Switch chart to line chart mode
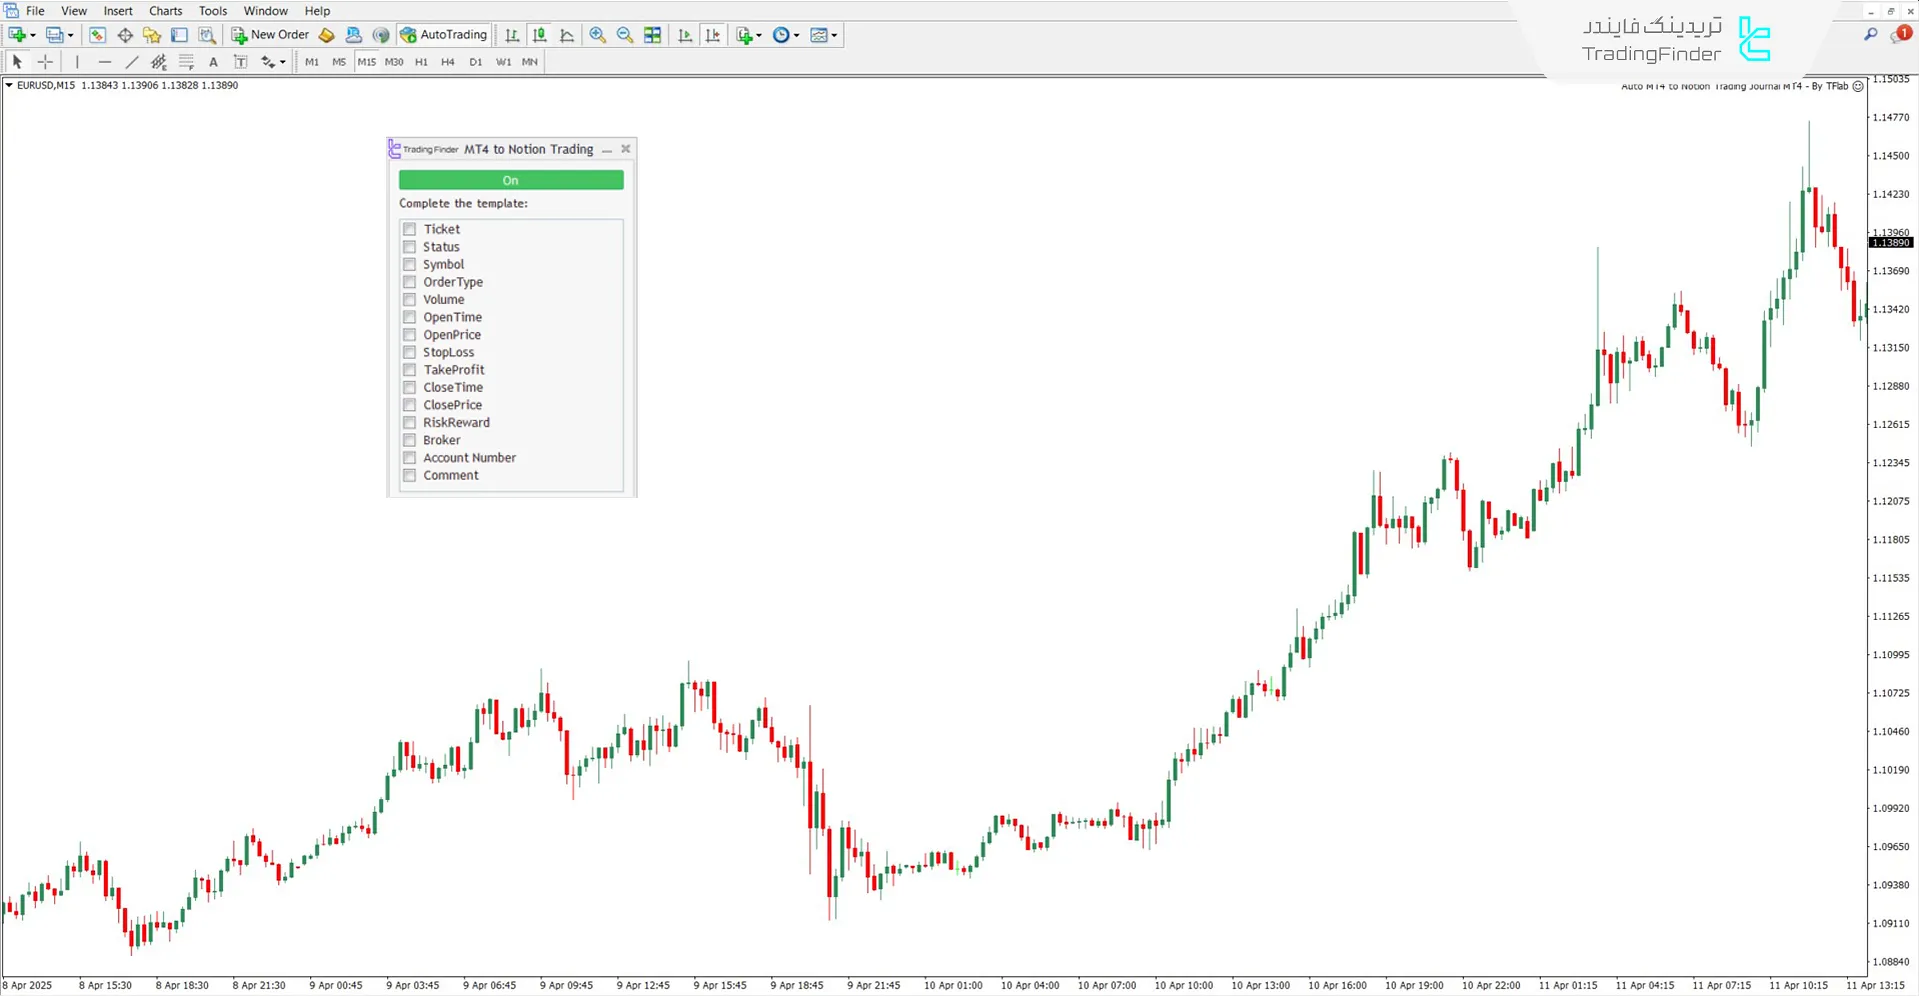The image size is (1919, 996). tap(567, 35)
